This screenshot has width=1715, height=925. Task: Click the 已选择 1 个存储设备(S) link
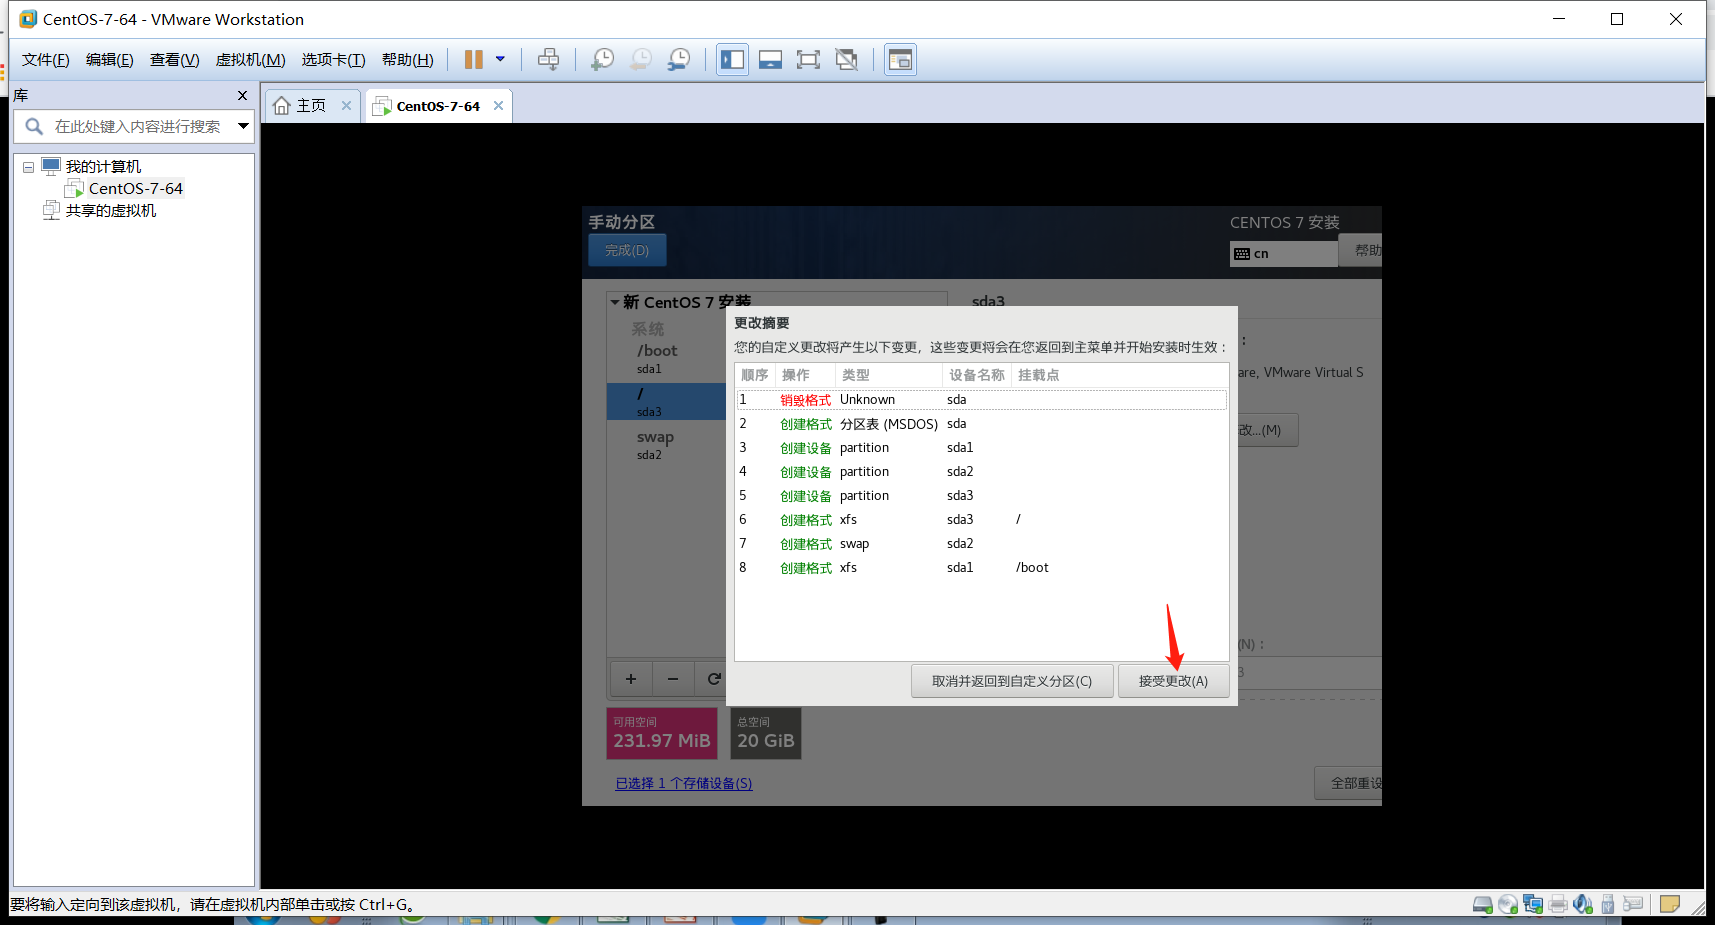click(x=684, y=784)
